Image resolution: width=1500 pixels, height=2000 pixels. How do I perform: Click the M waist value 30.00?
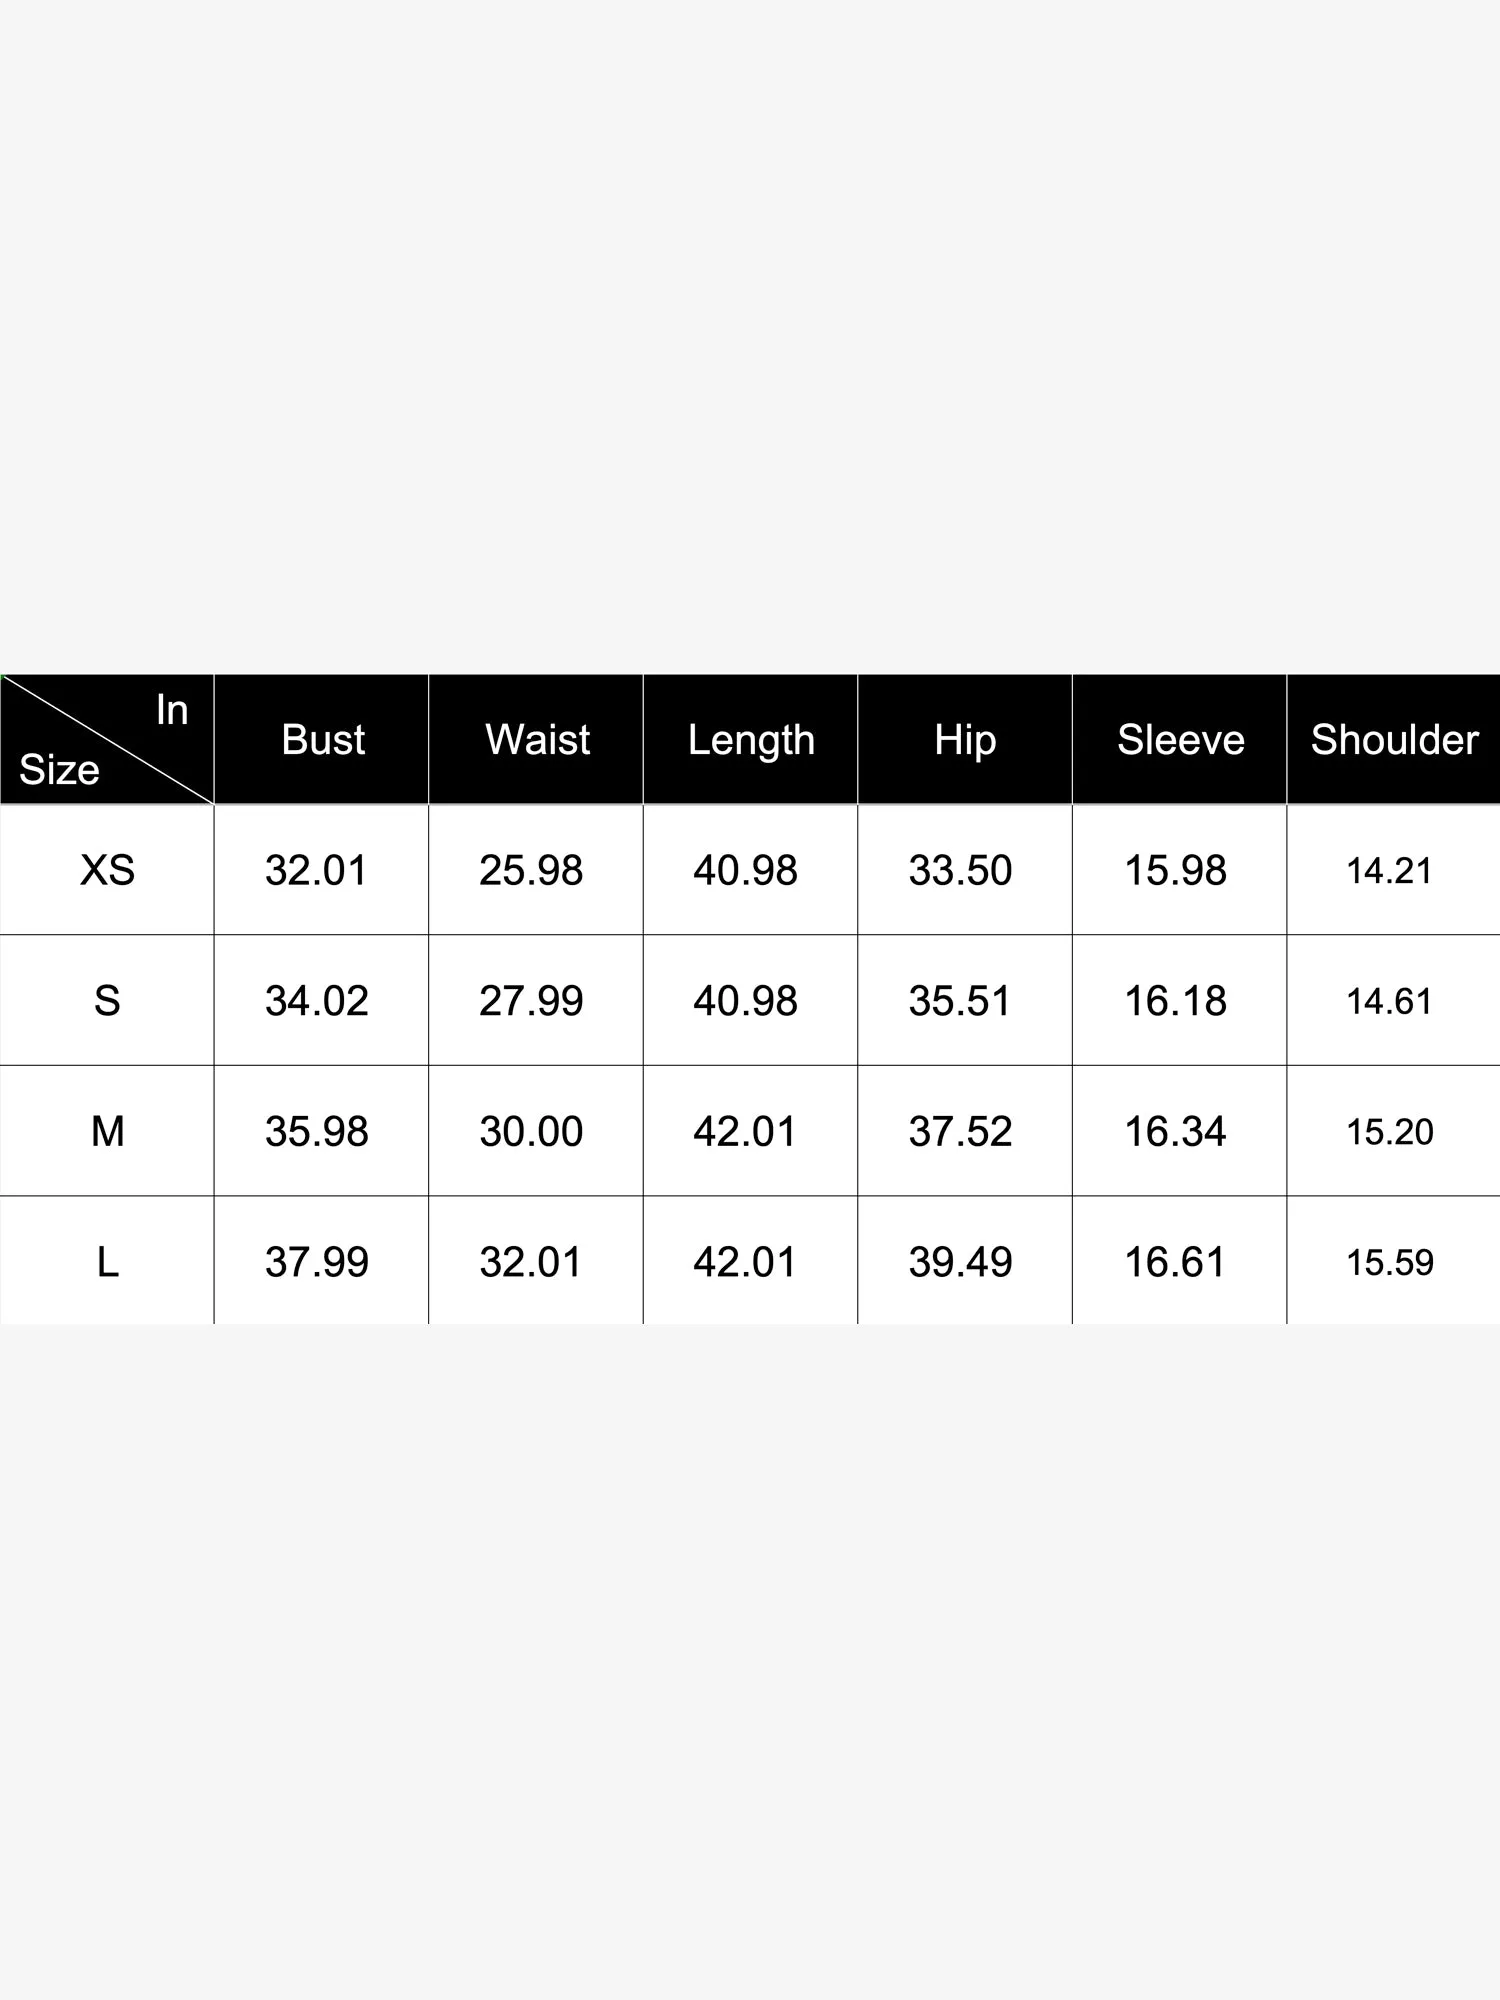(531, 1132)
